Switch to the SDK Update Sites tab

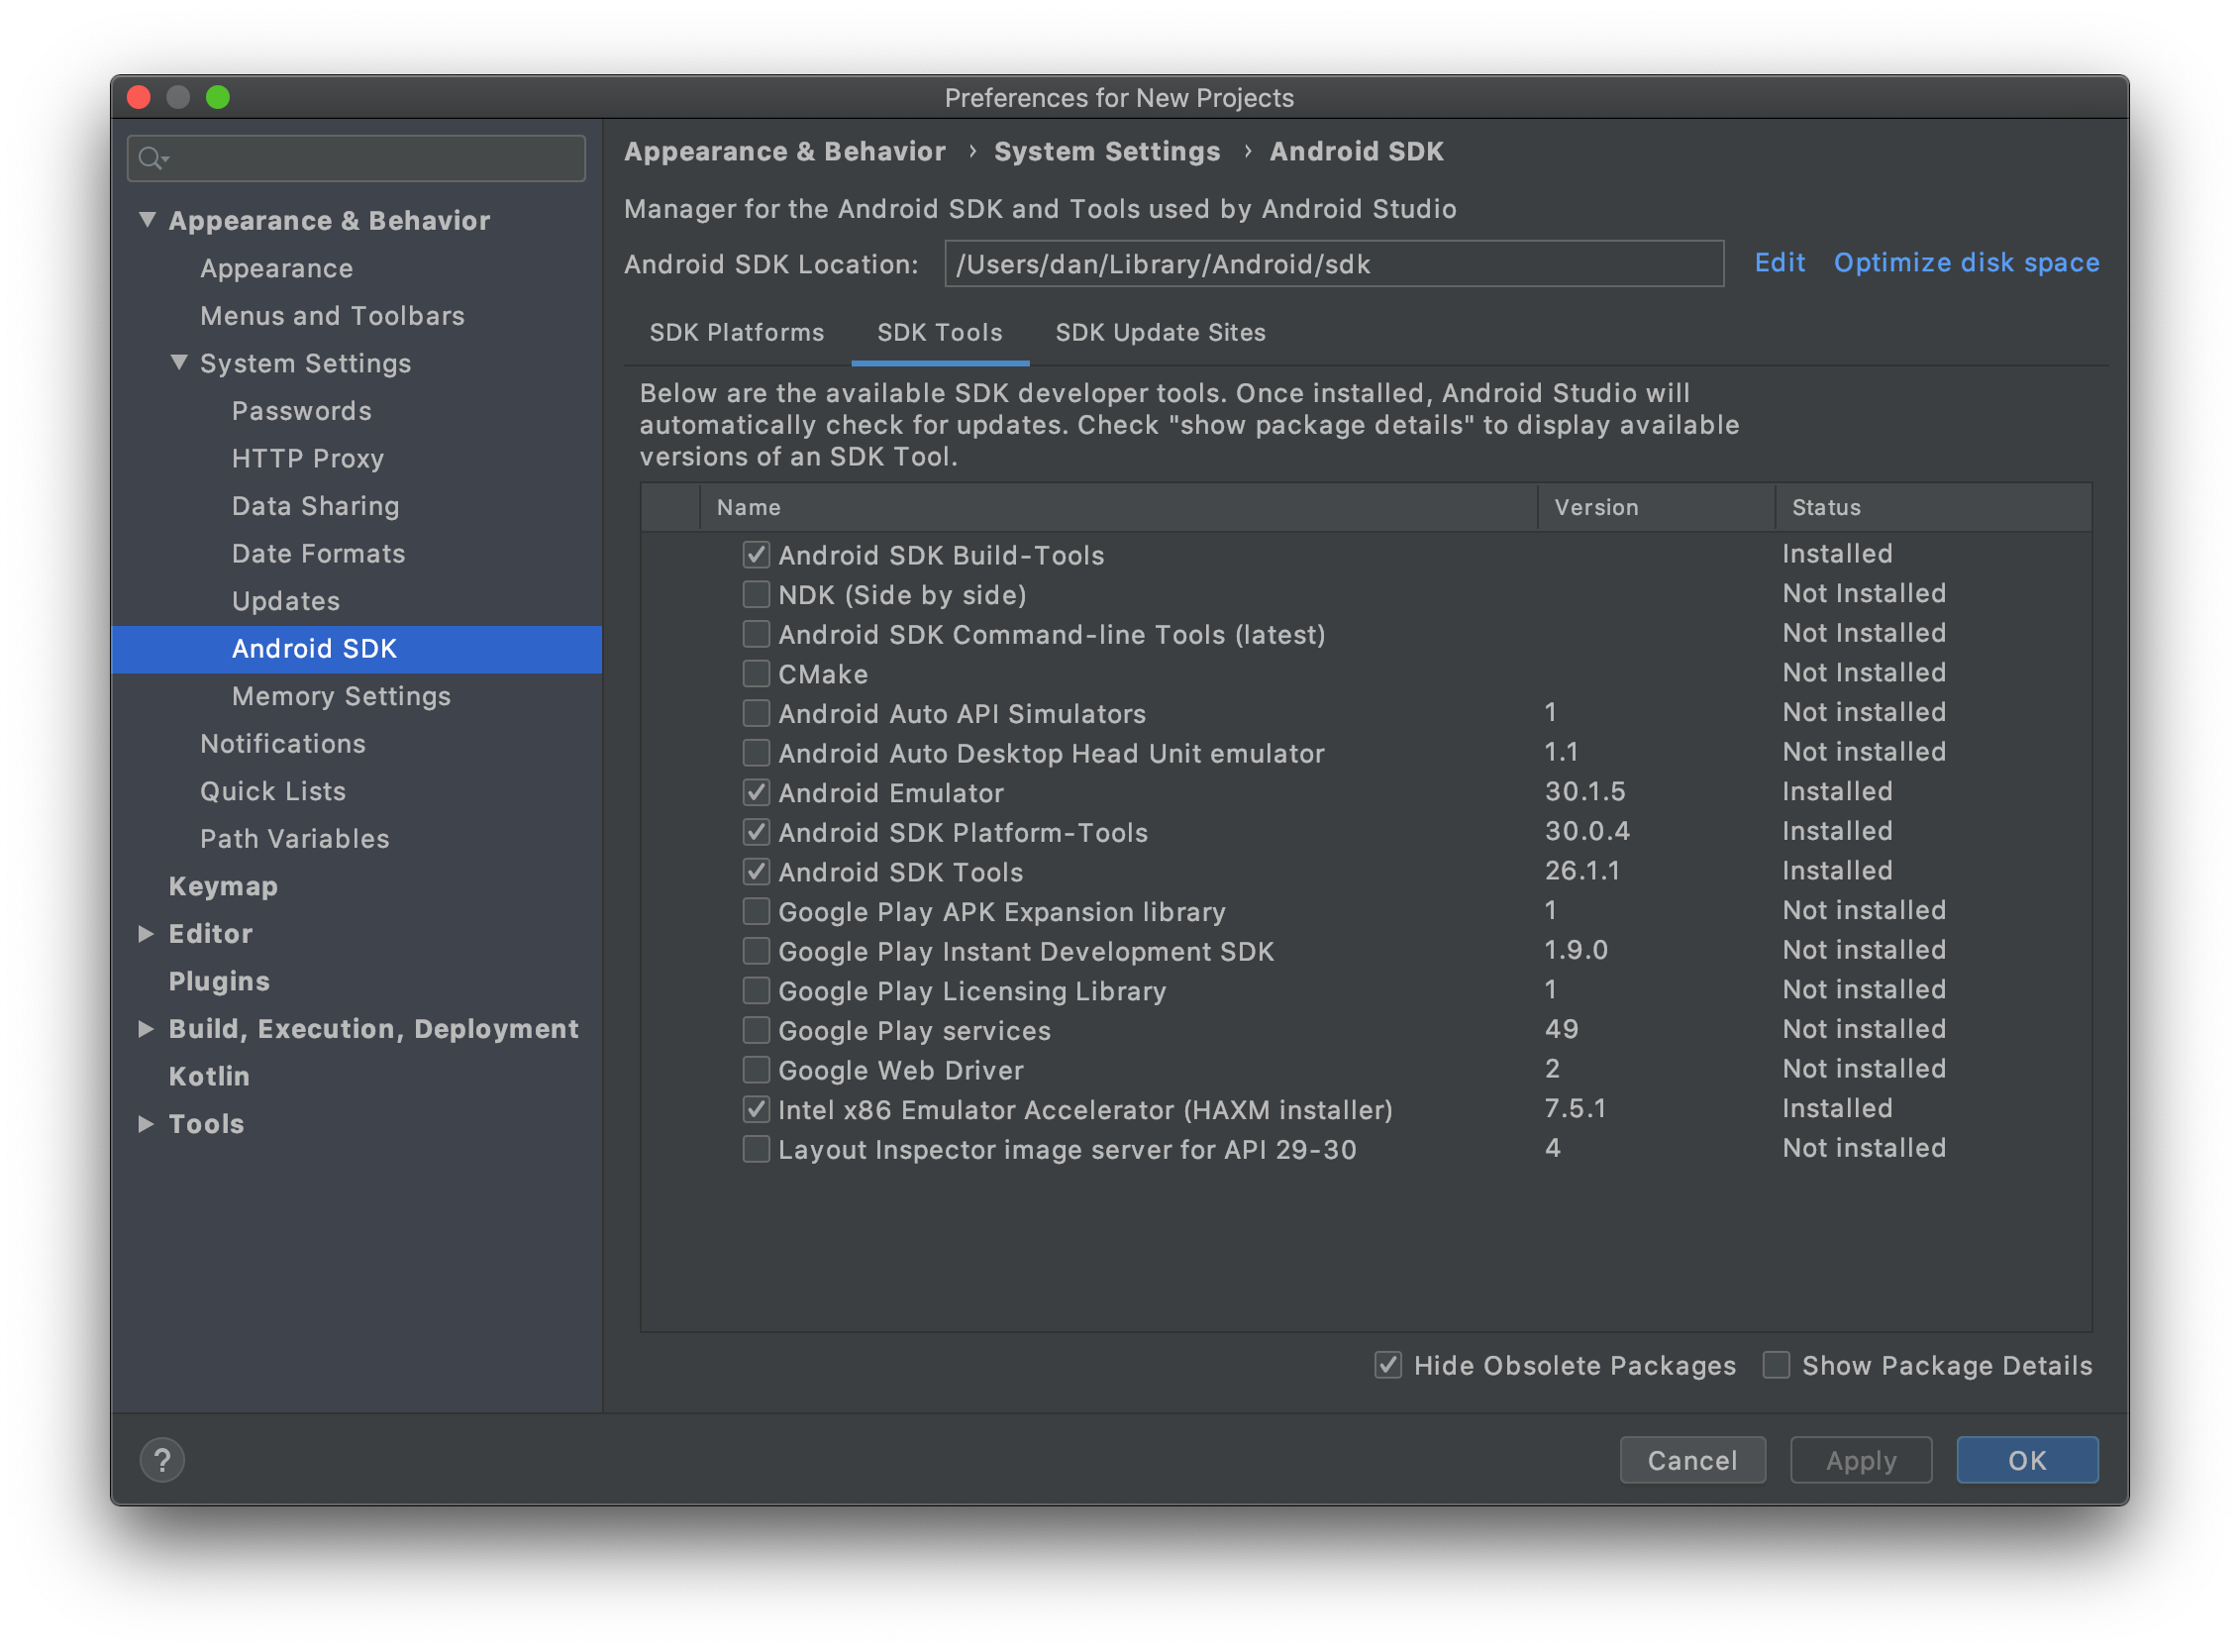pos(1157,334)
